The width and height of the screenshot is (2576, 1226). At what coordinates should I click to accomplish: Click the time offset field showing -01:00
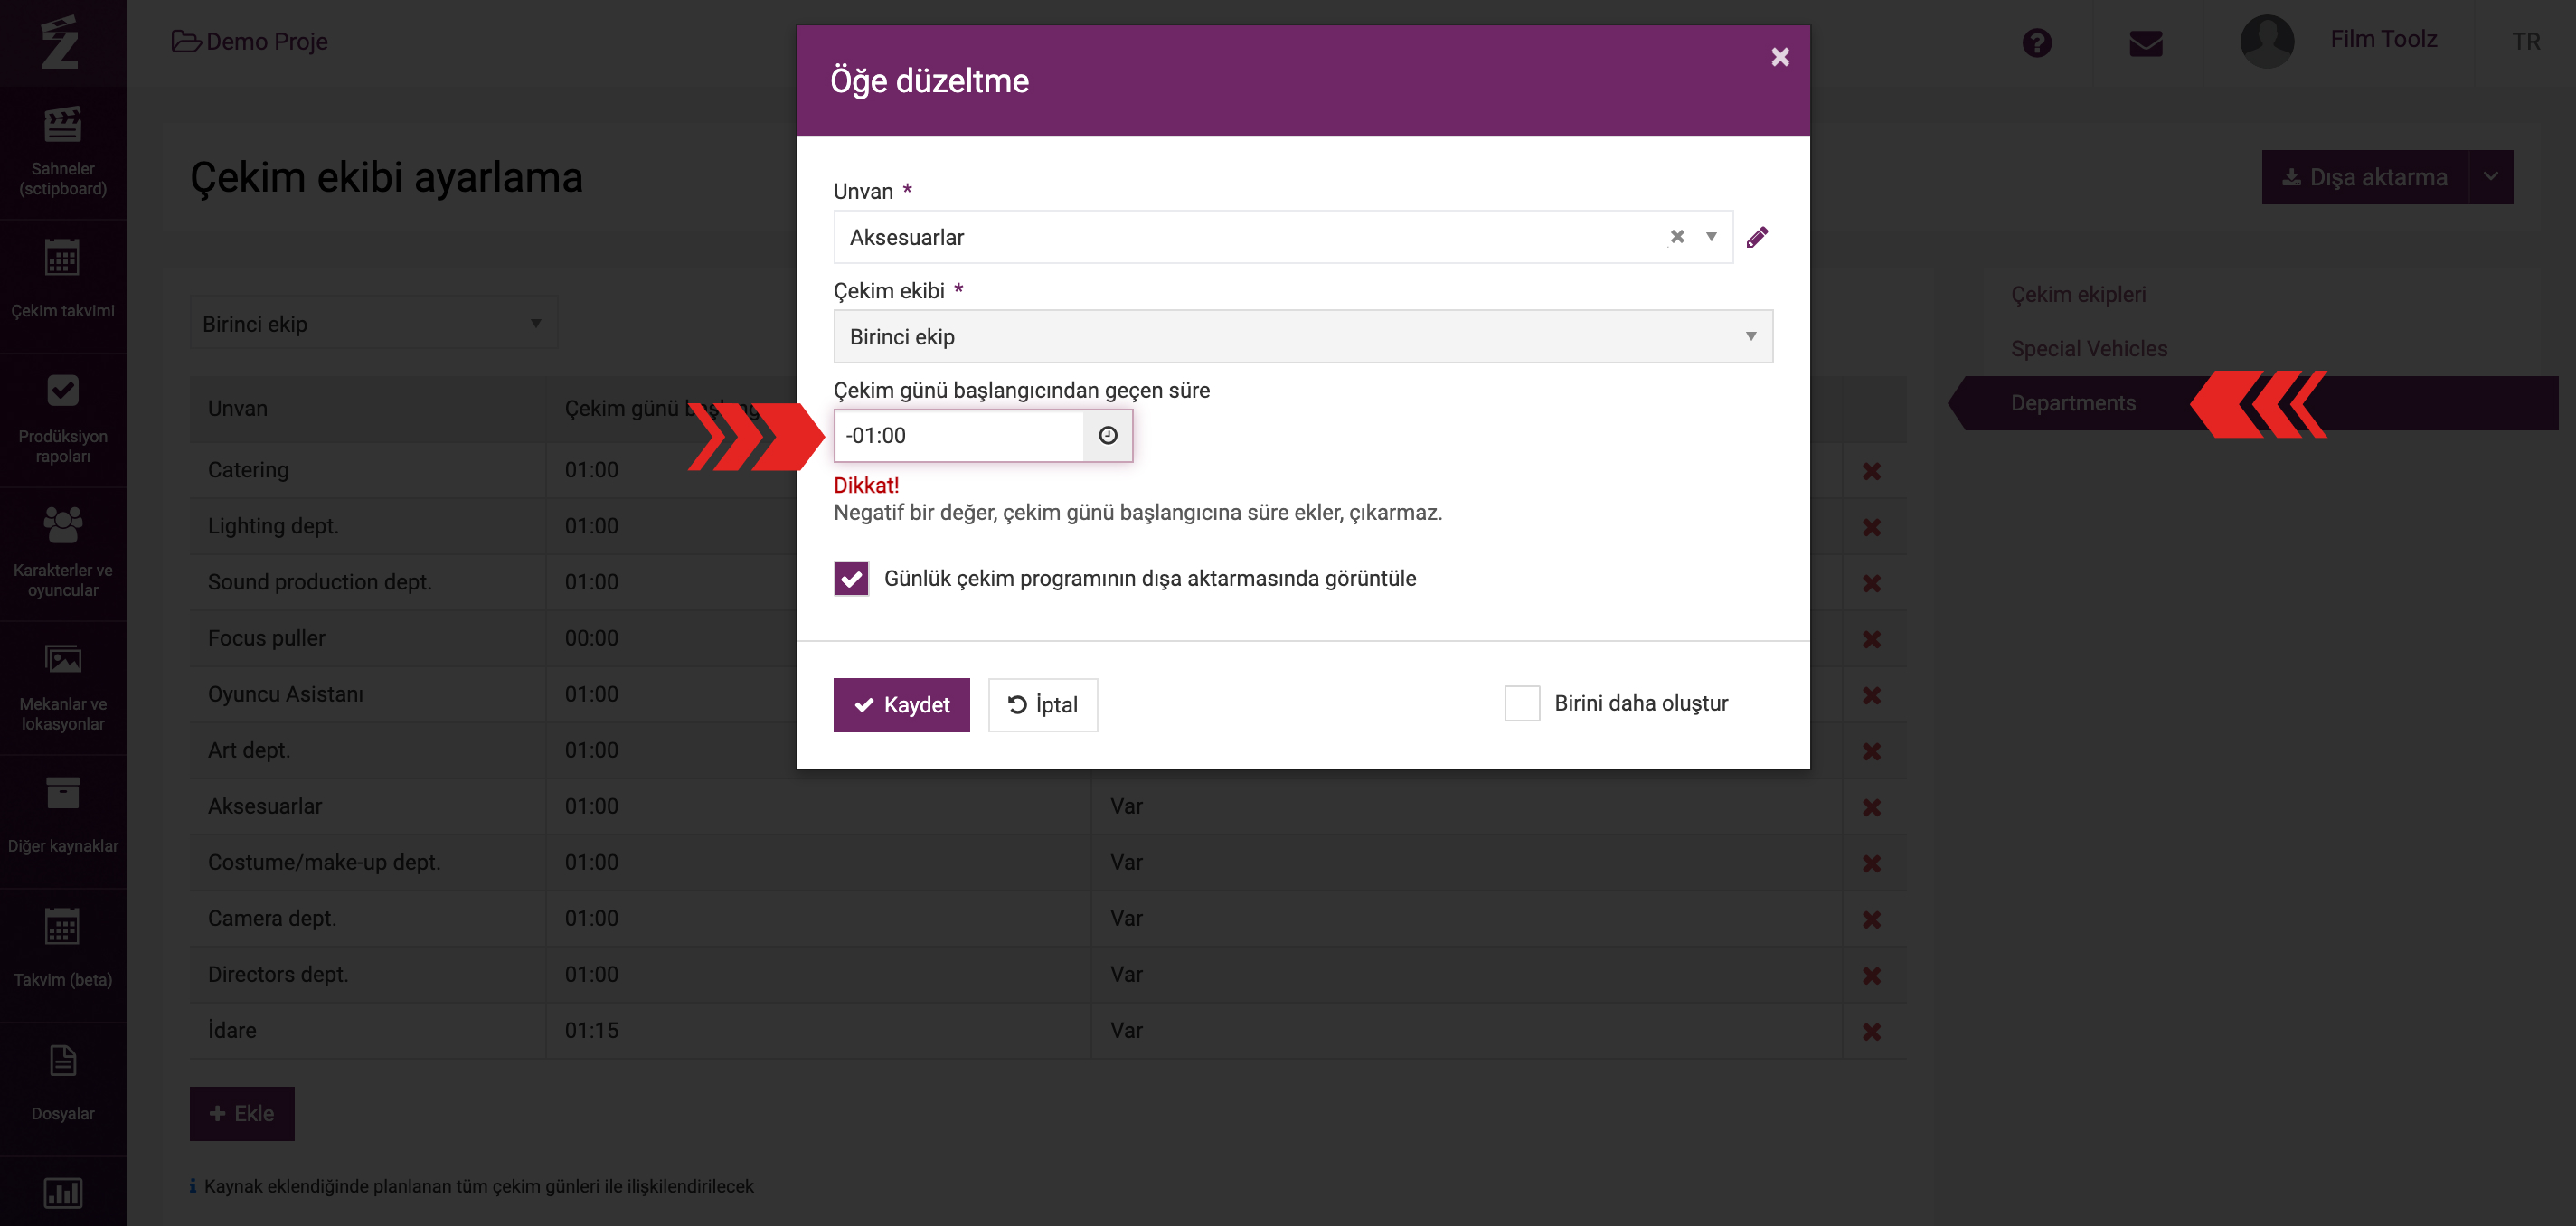tap(958, 435)
